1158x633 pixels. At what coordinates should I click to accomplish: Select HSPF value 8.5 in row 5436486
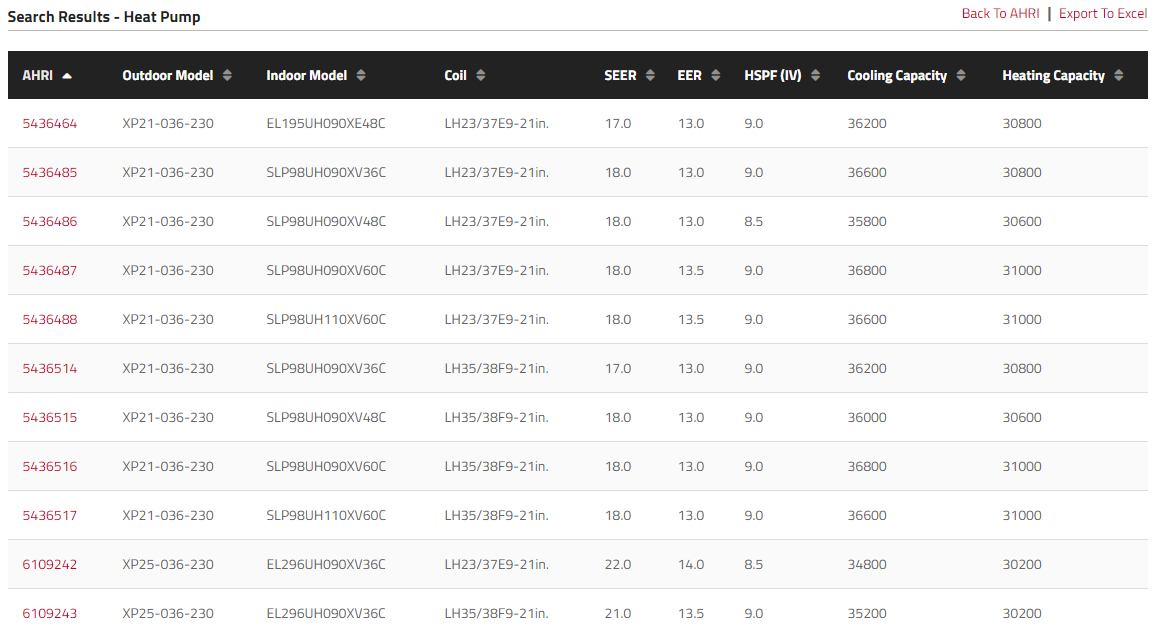coord(753,222)
